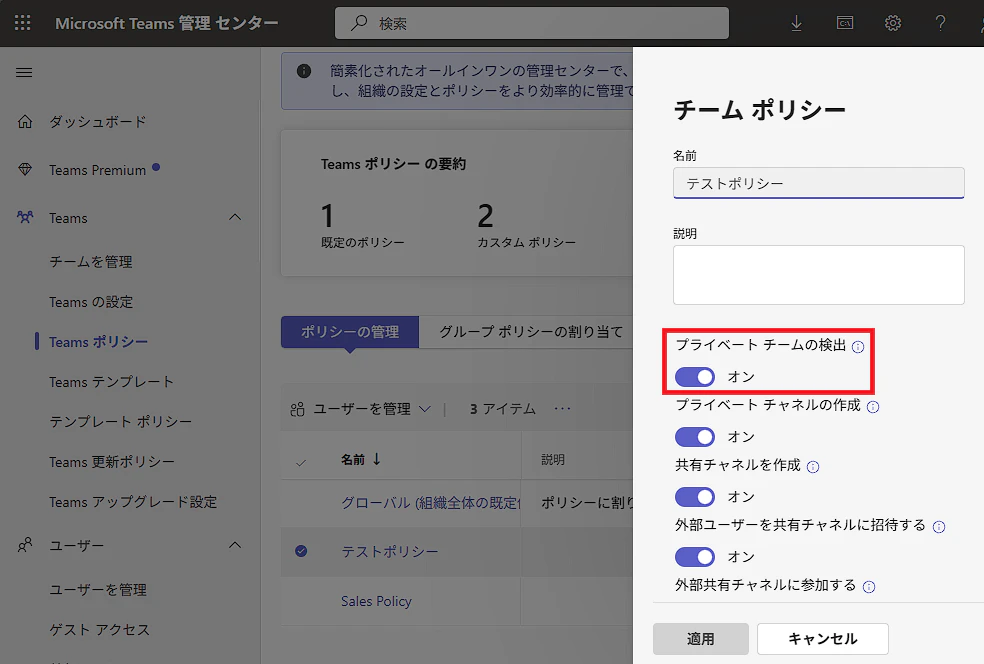
Task: Open Teams 更新ポリシー in sidebar
Action: pyautogui.click(x=112, y=462)
